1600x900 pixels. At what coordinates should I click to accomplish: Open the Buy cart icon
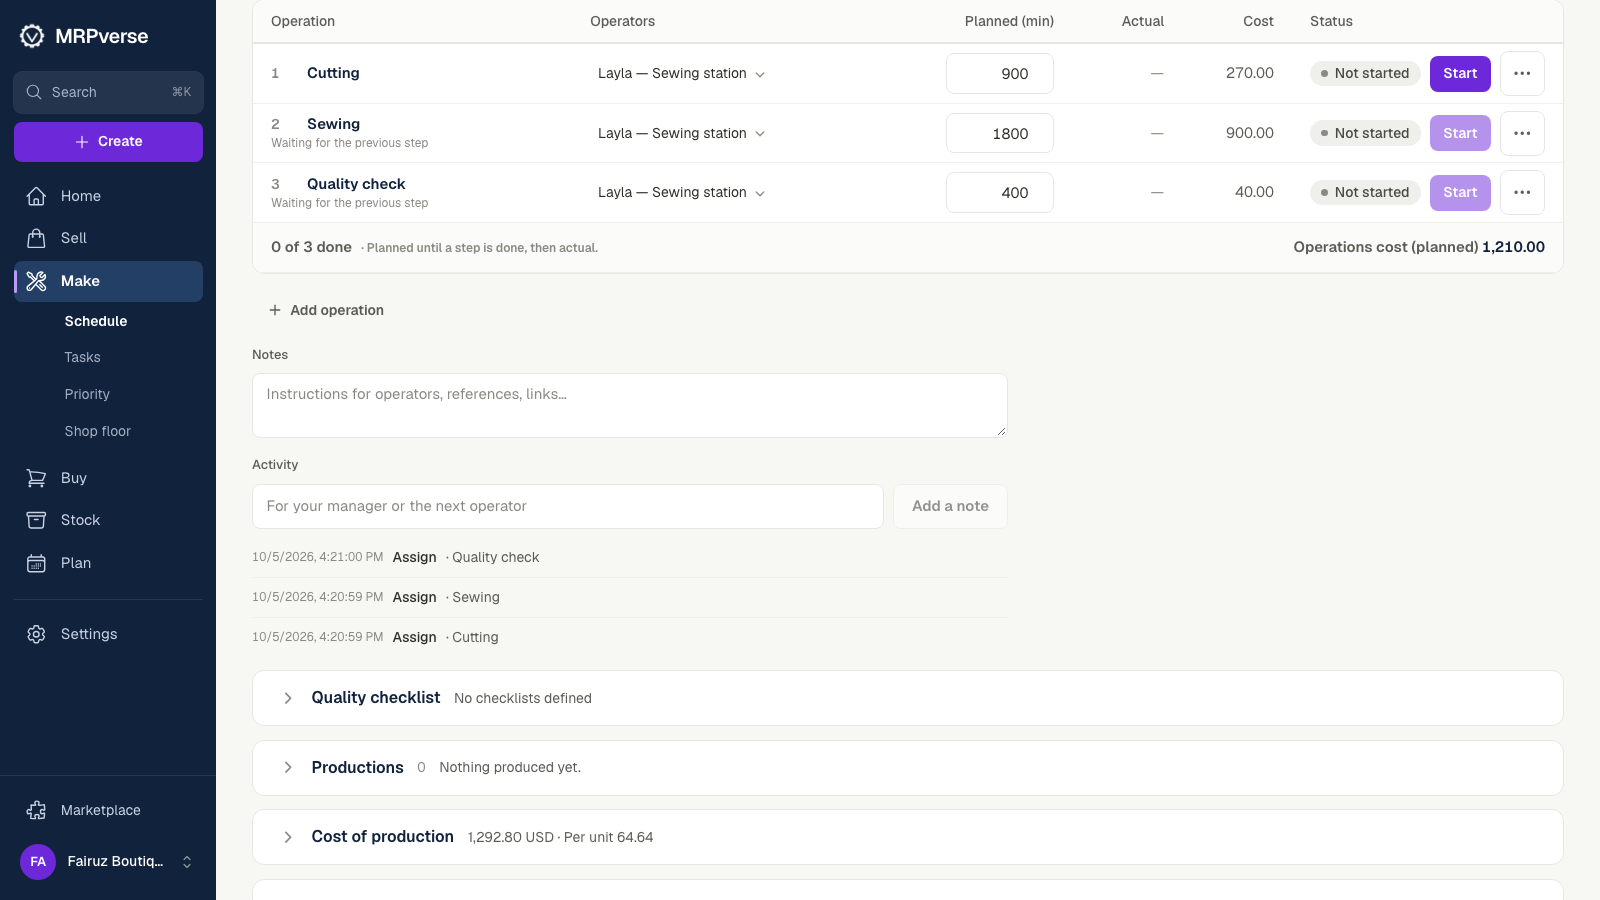[x=36, y=478]
